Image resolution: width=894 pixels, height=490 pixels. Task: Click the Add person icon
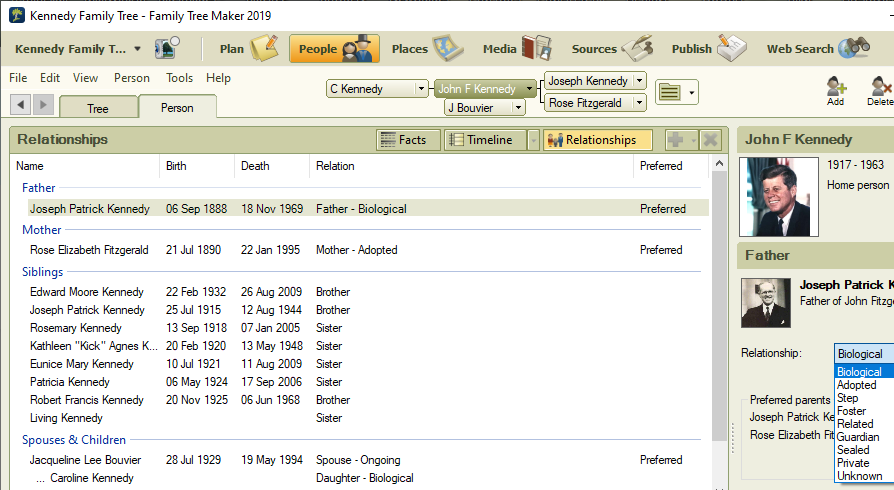tap(835, 91)
